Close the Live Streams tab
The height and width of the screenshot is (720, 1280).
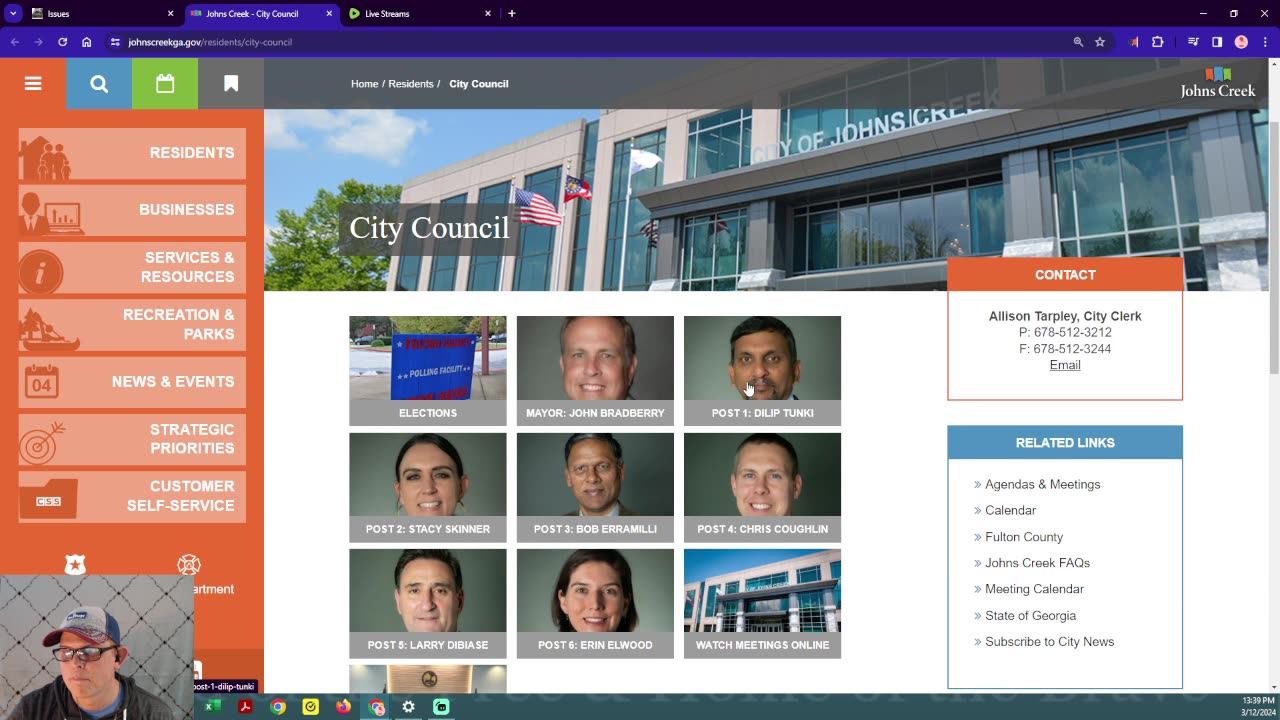click(488, 14)
